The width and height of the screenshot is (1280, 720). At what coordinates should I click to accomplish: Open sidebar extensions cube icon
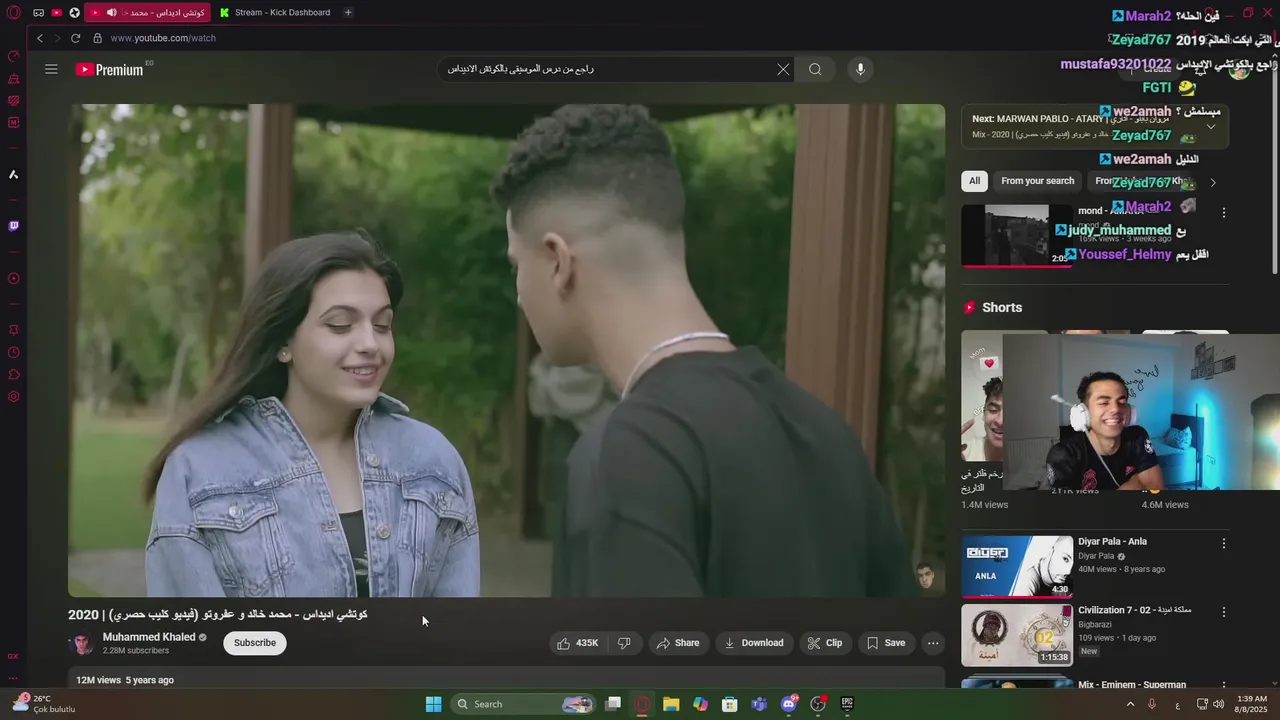[x=14, y=374]
